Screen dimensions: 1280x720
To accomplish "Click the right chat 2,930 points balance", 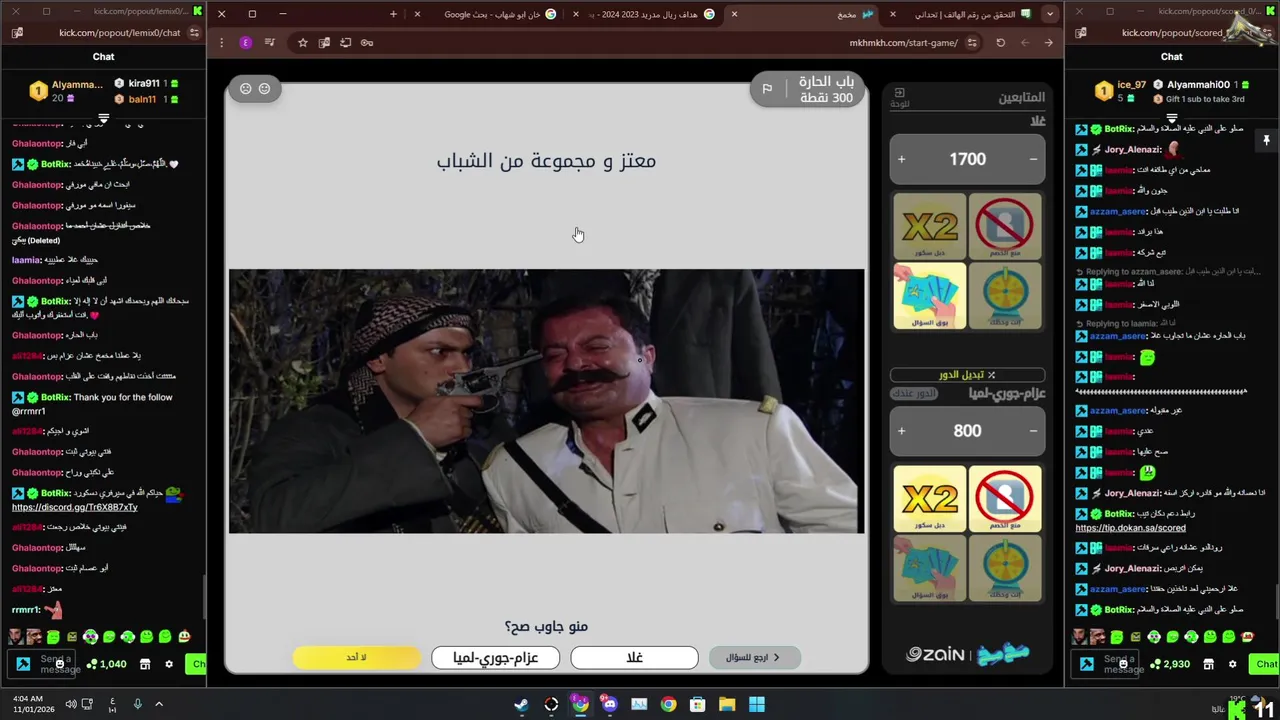I will pos(1170,664).
